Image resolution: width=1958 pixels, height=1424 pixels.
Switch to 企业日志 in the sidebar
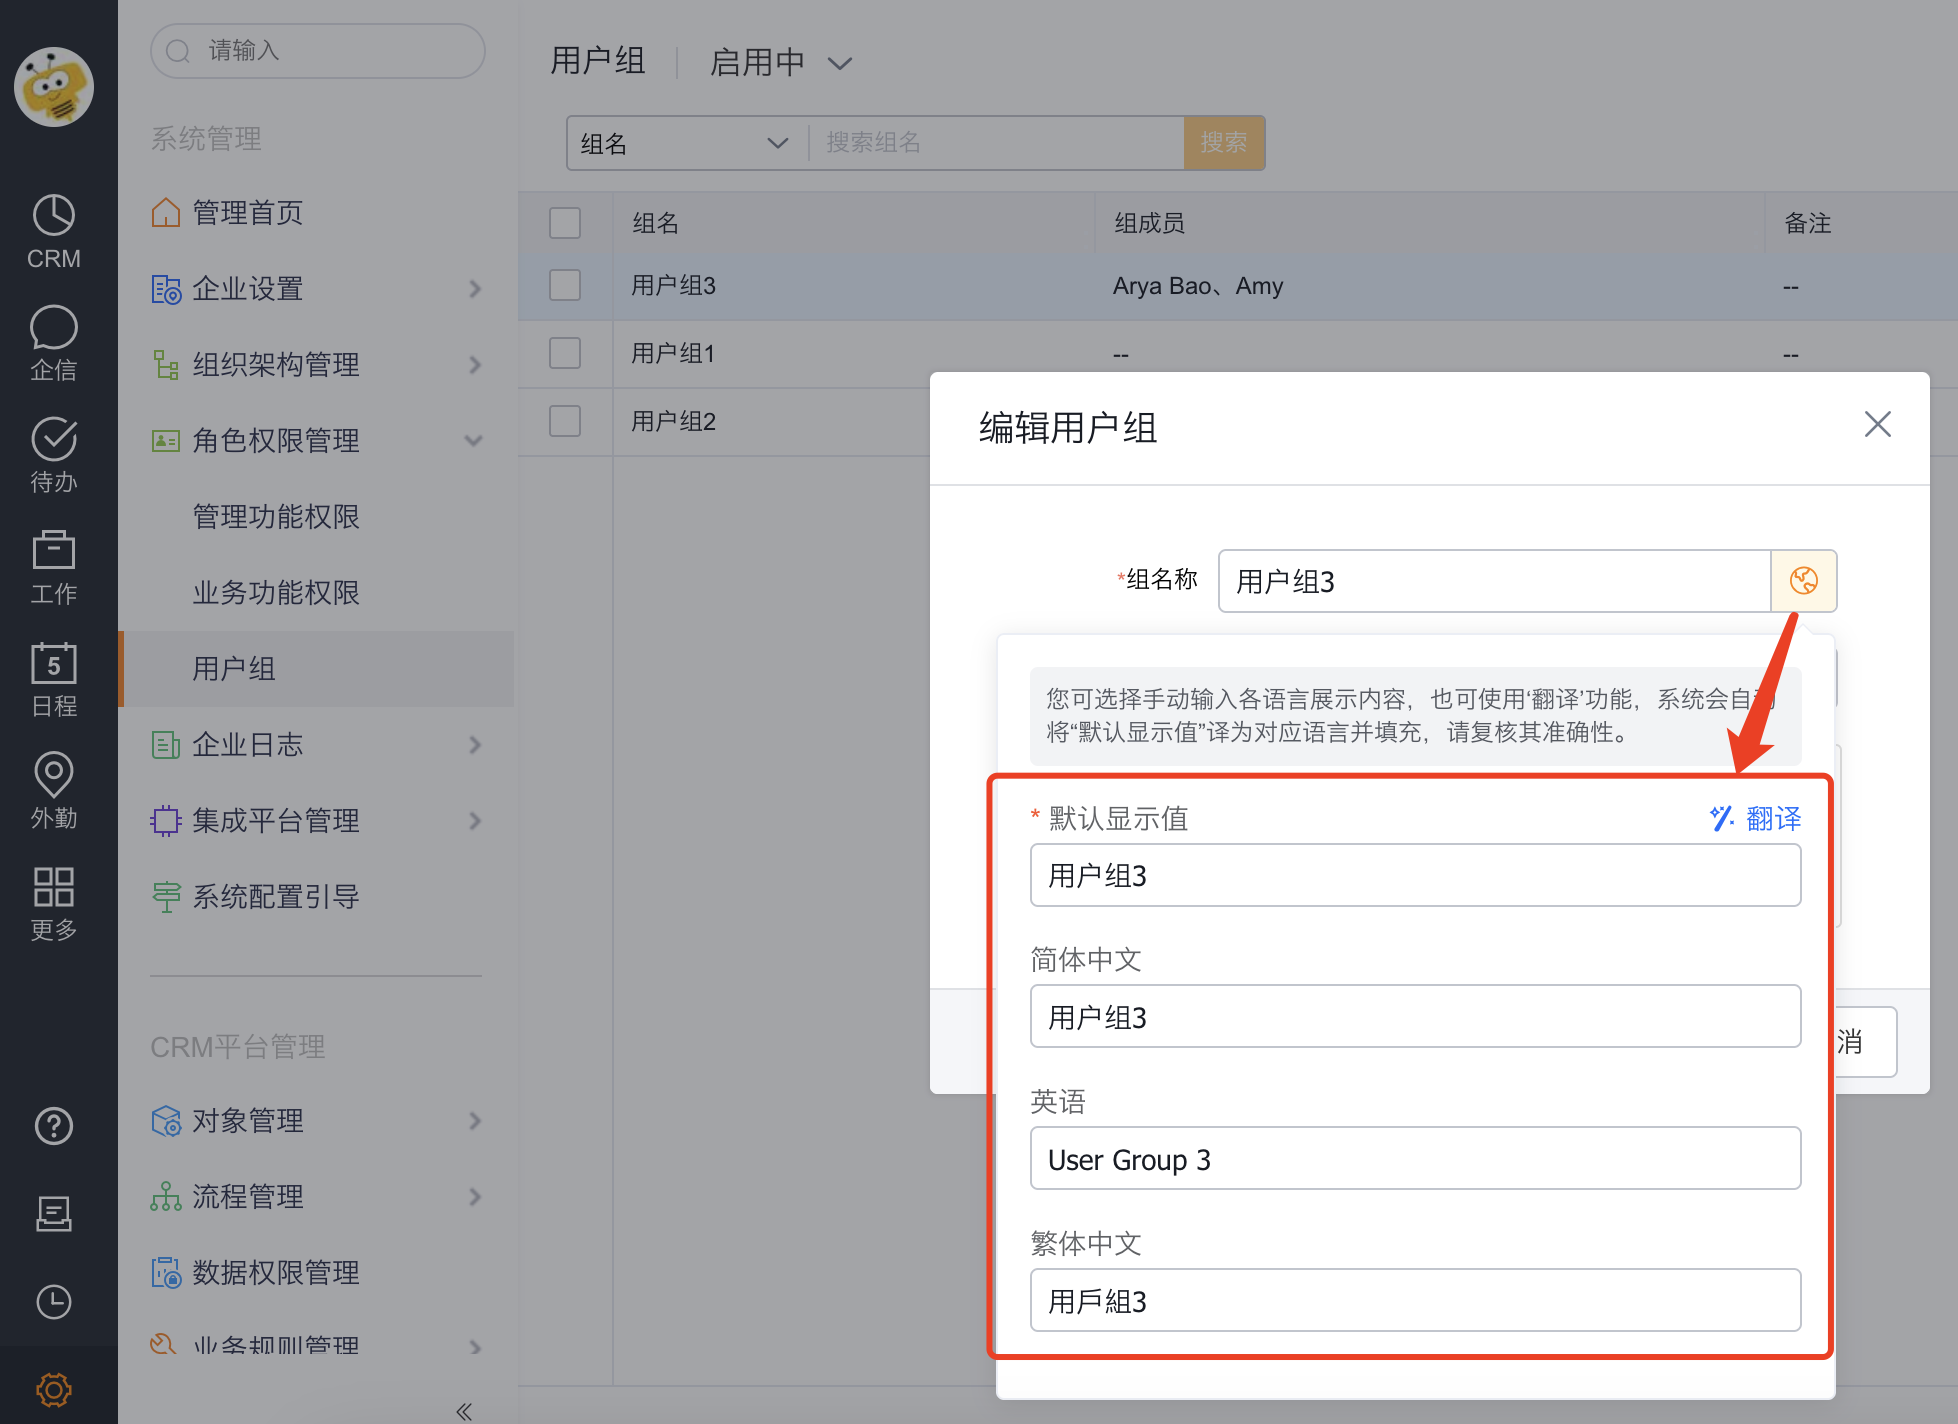[248, 744]
